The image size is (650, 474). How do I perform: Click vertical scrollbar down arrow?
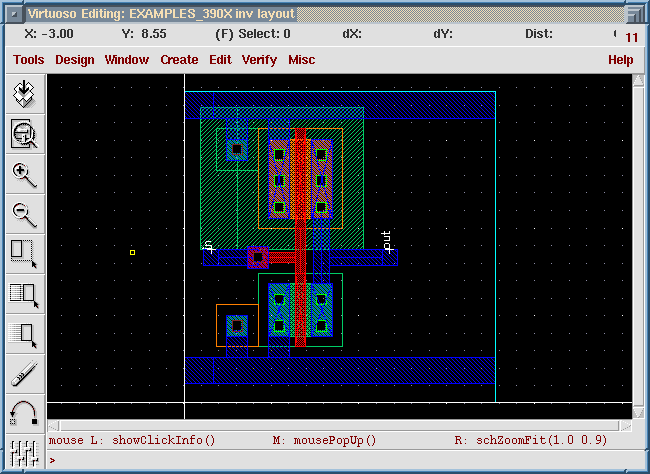click(x=638, y=412)
